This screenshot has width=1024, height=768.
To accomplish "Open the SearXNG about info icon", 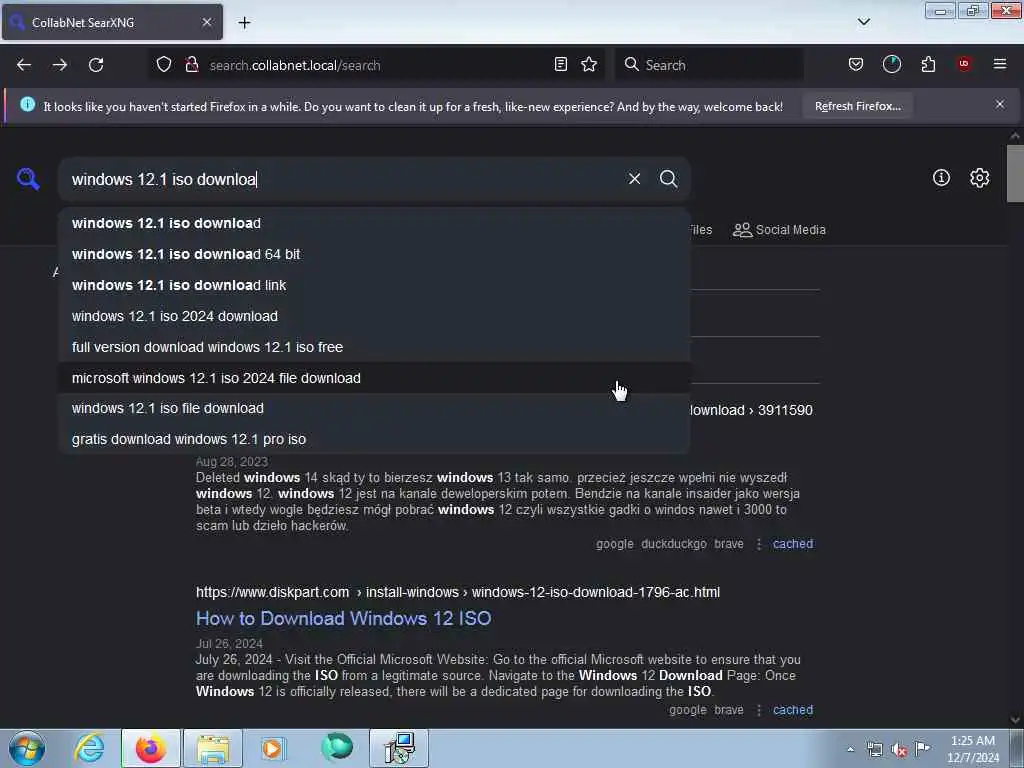I will pos(941,178).
